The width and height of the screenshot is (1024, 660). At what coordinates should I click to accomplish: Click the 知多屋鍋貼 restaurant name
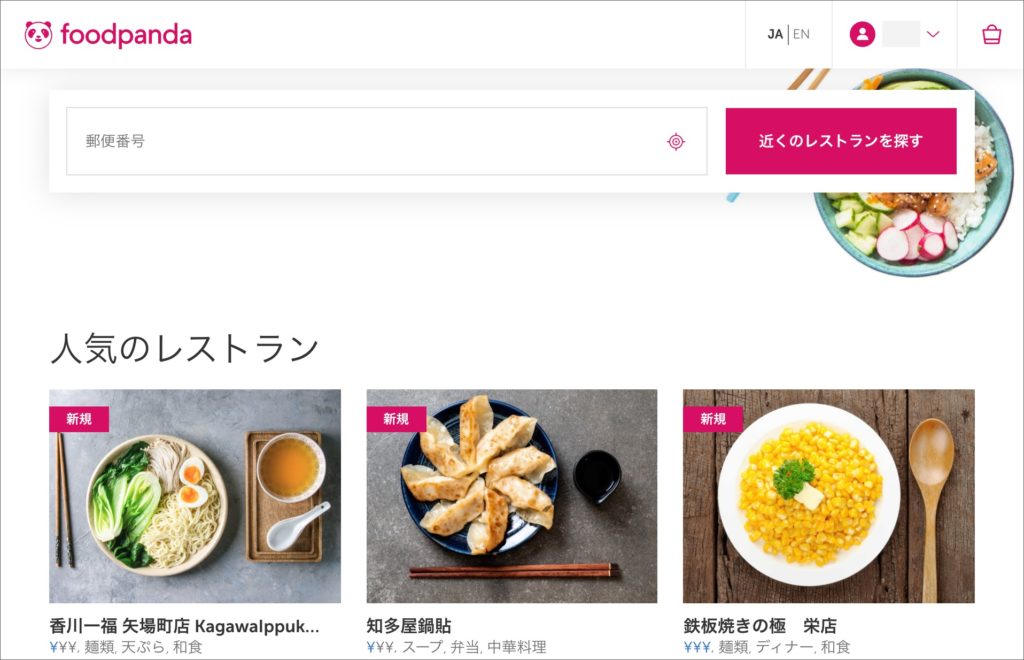click(x=409, y=627)
